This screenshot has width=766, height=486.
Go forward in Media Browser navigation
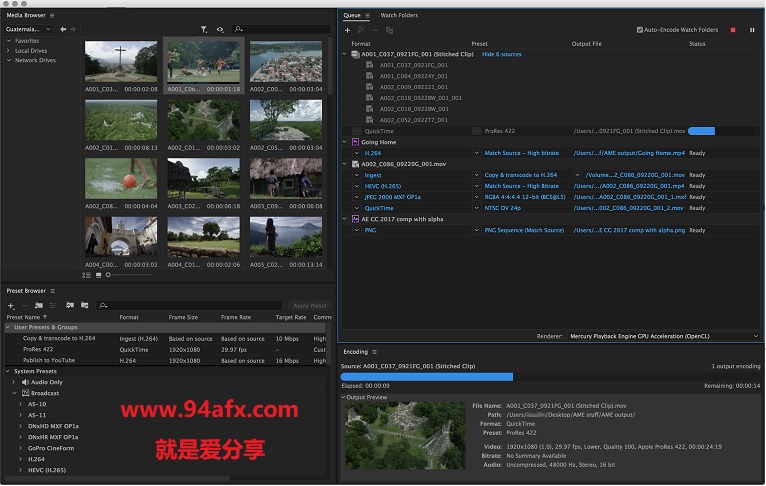[x=73, y=29]
